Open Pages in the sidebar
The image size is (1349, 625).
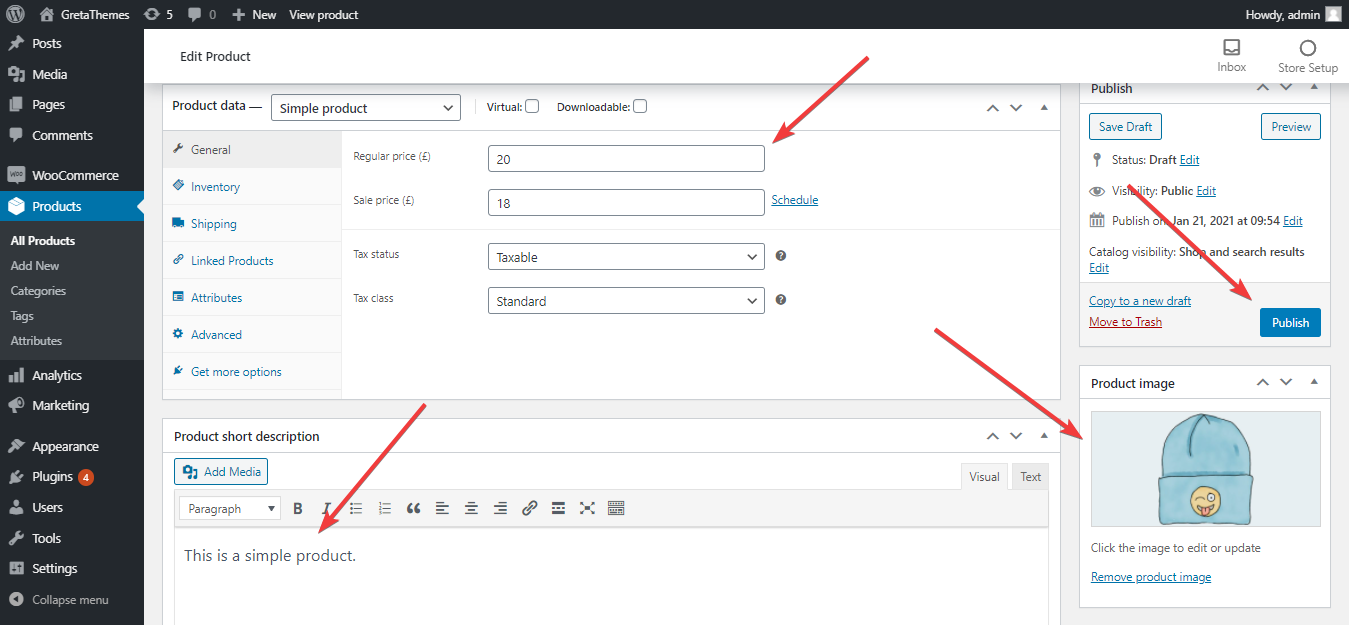coord(72,104)
